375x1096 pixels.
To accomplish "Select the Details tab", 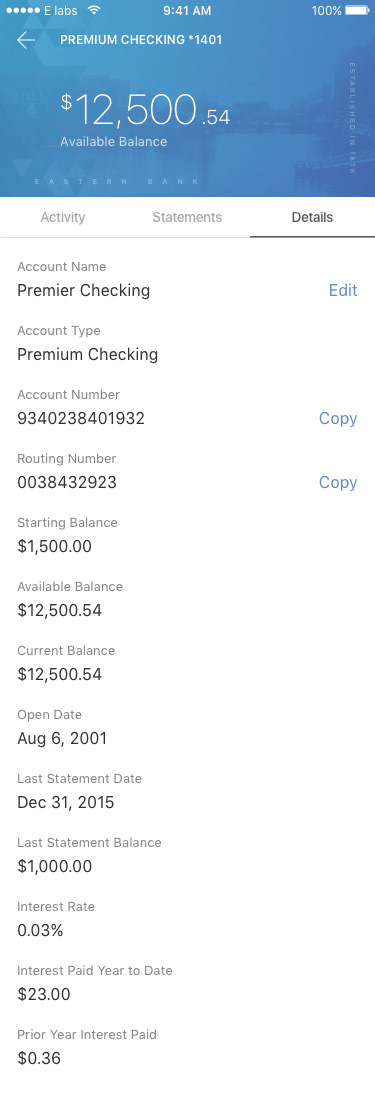I will 312,217.
